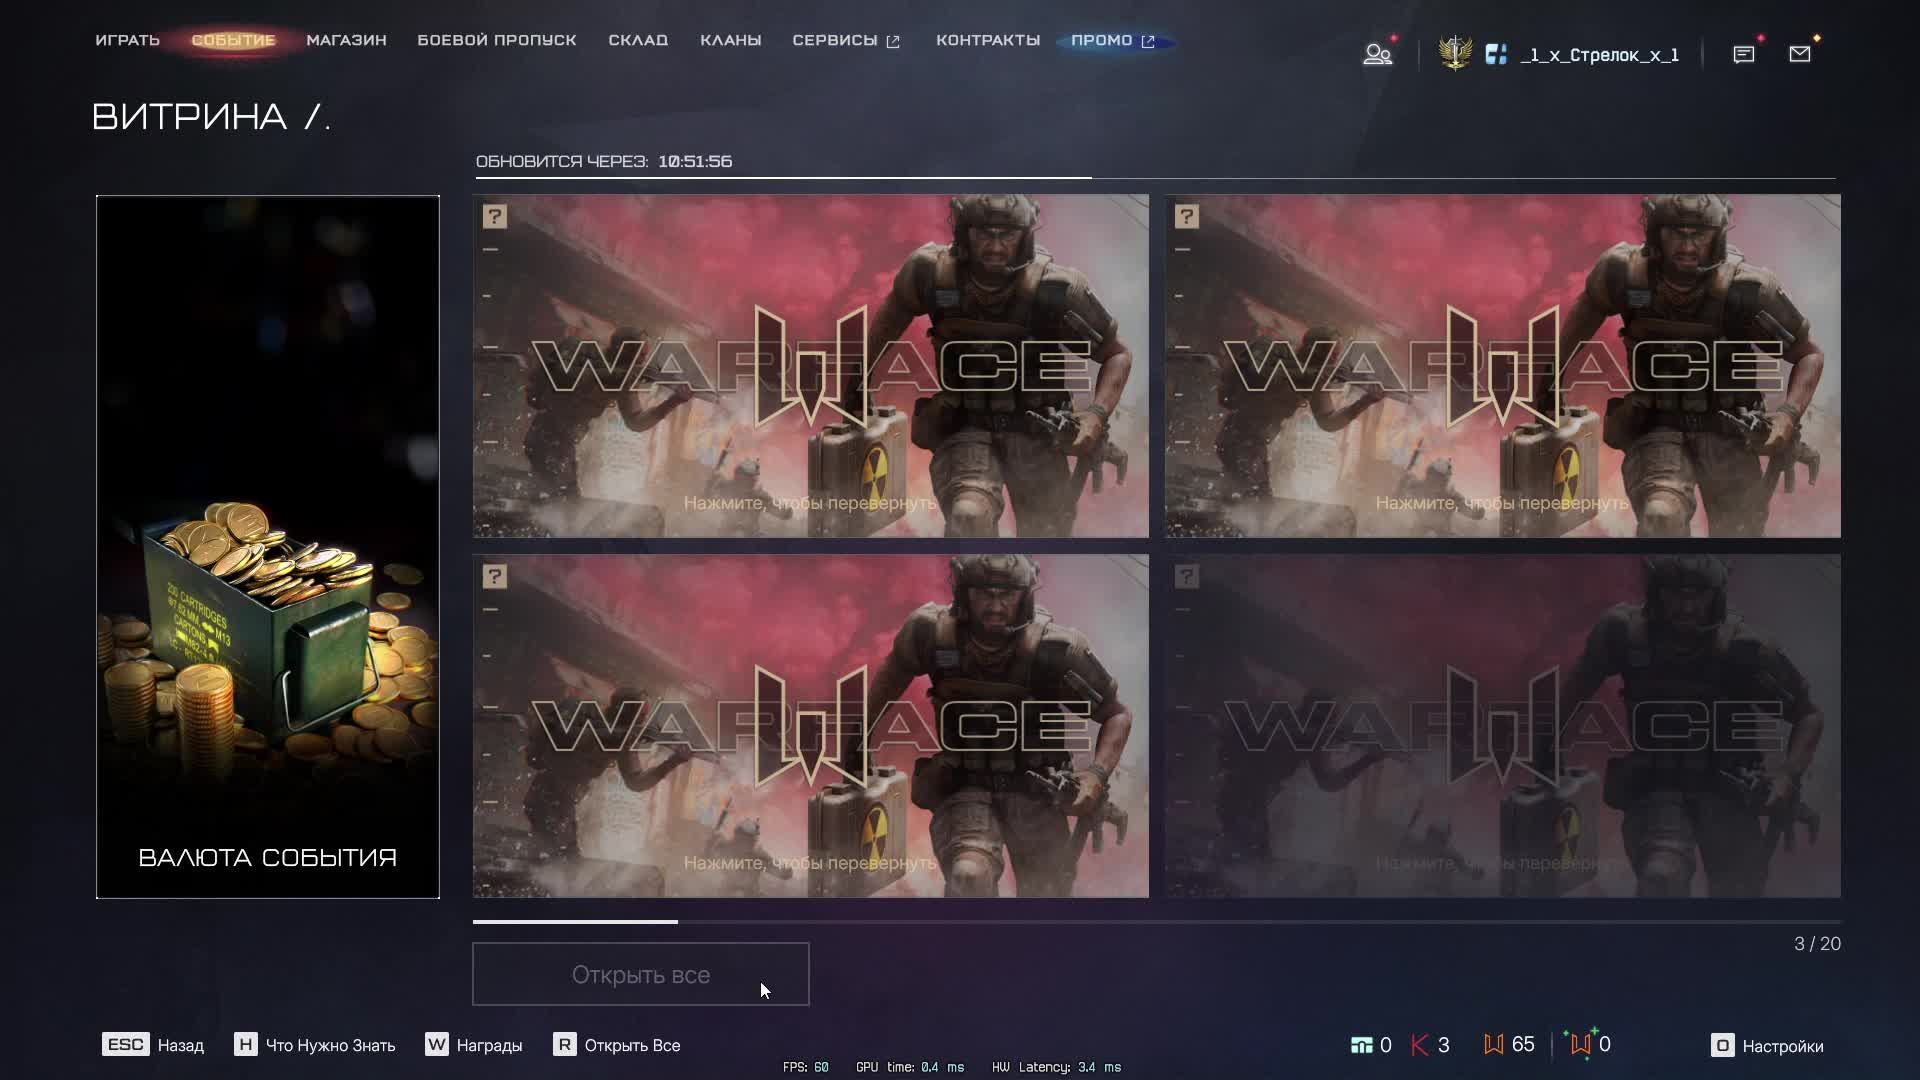Click the card progress bar under the cards
Screen dimensions: 1920x1080
tap(1157, 921)
